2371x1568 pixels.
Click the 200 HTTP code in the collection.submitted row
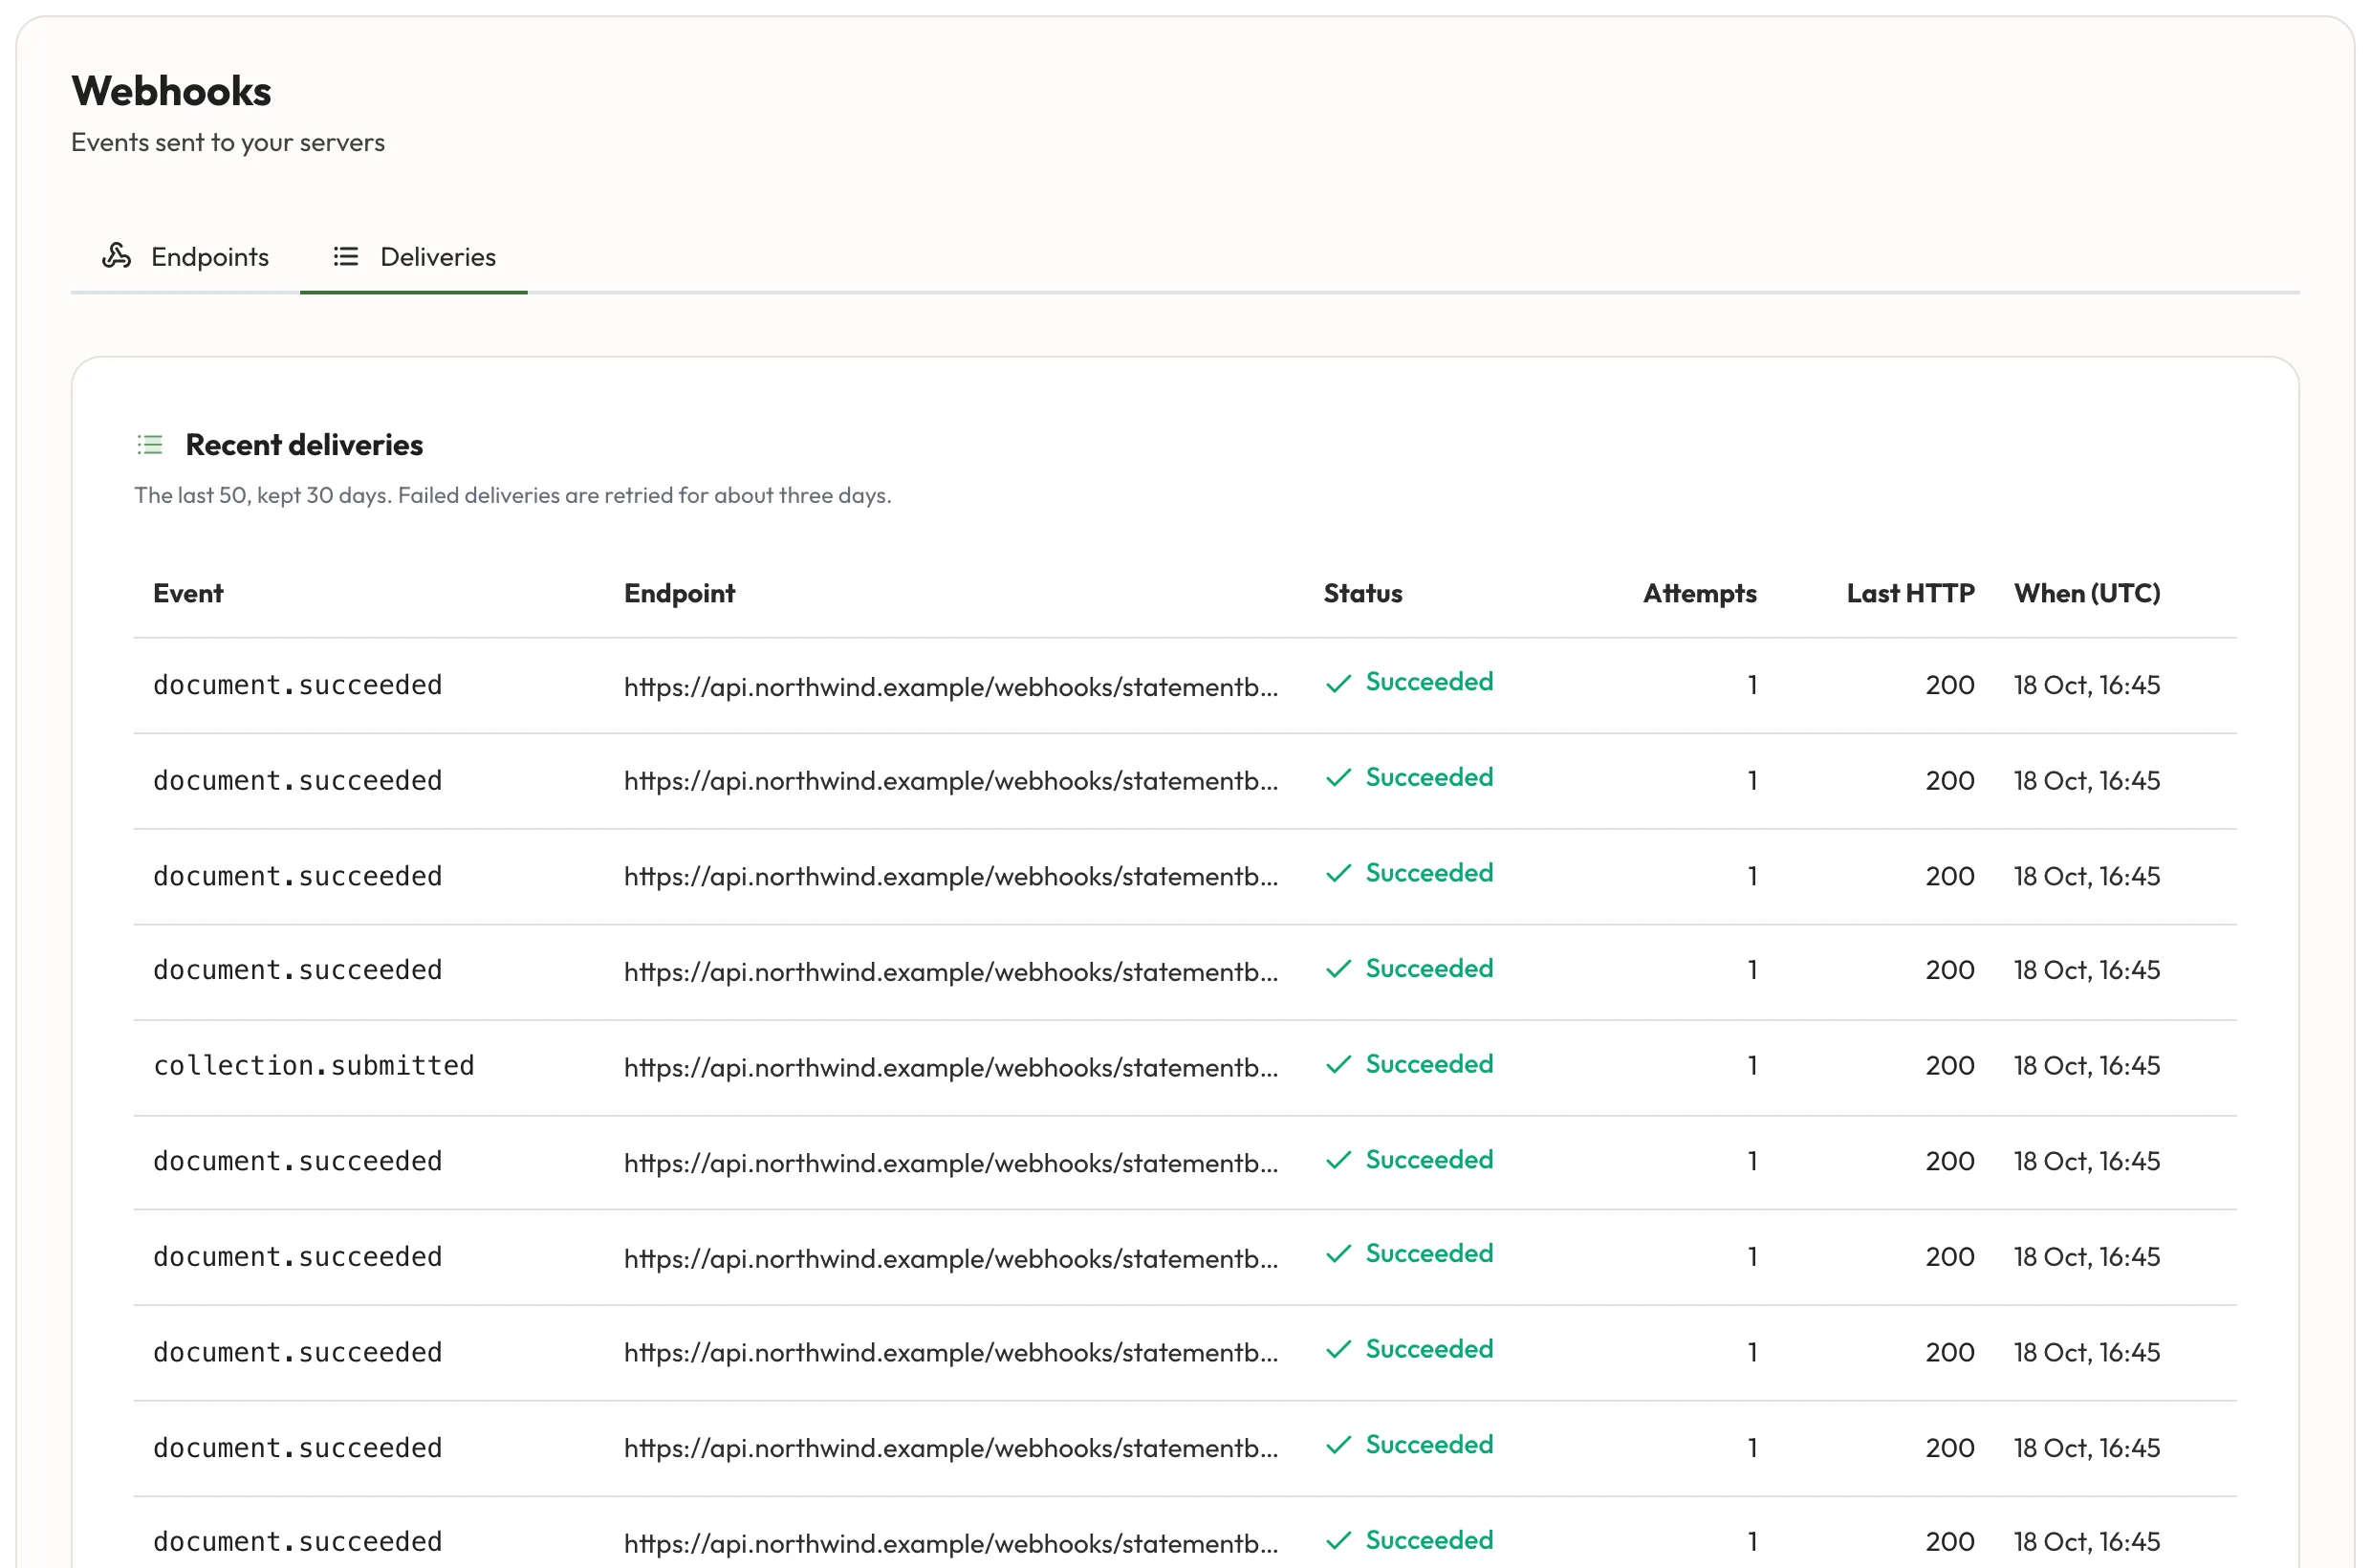coord(1950,1066)
